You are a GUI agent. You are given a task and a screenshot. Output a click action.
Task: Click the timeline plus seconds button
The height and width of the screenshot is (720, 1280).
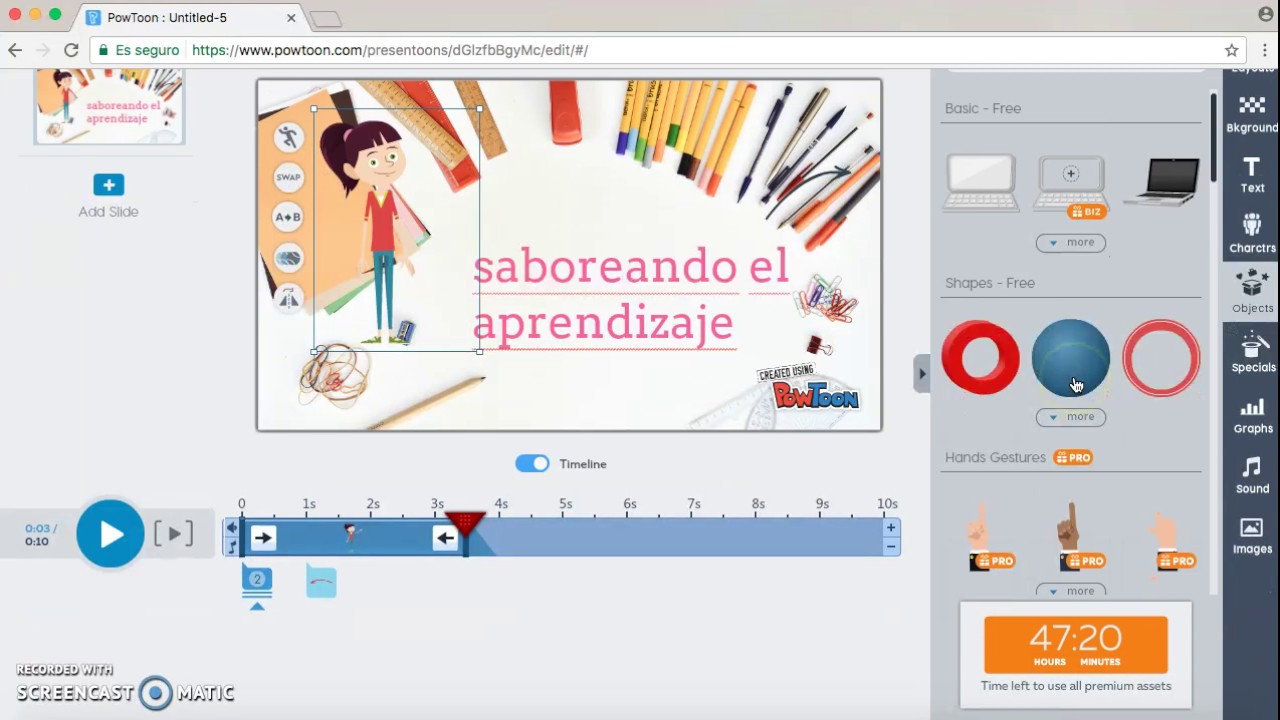(x=890, y=528)
